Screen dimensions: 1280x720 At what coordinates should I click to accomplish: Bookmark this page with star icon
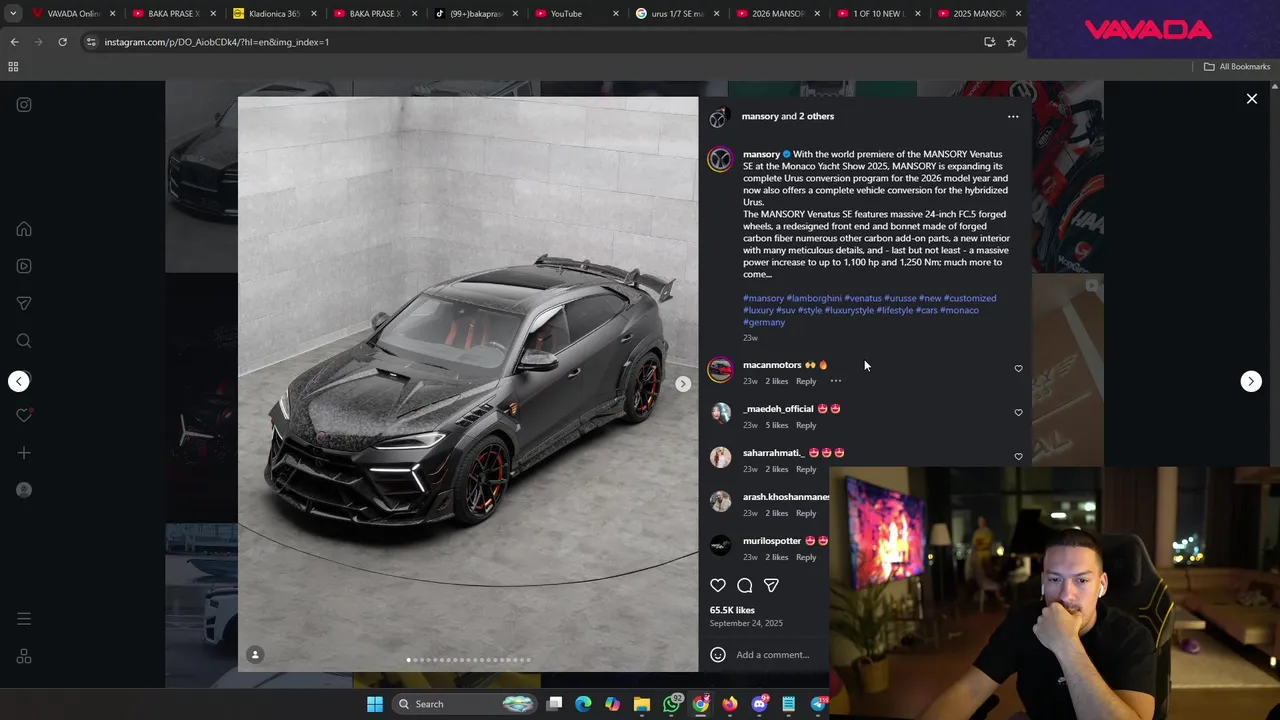point(1011,42)
